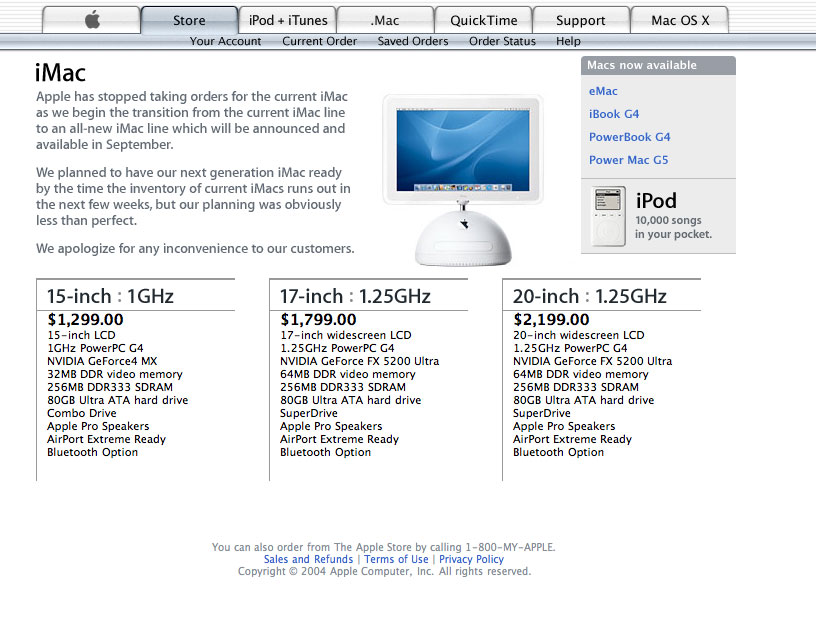Click the iPod promo heading
This screenshot has height=625, width=816.
pos(656,201)
